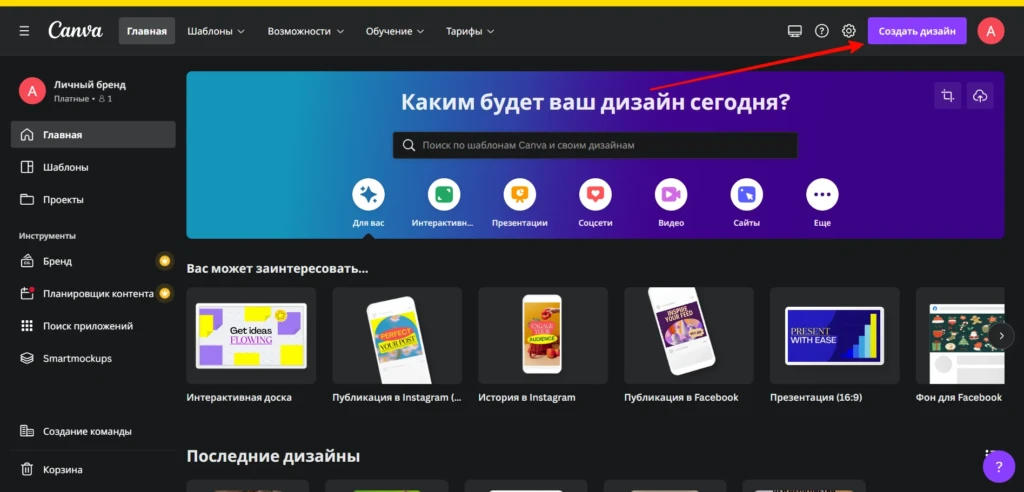Open Поиск приложений in sidebar

93,325
